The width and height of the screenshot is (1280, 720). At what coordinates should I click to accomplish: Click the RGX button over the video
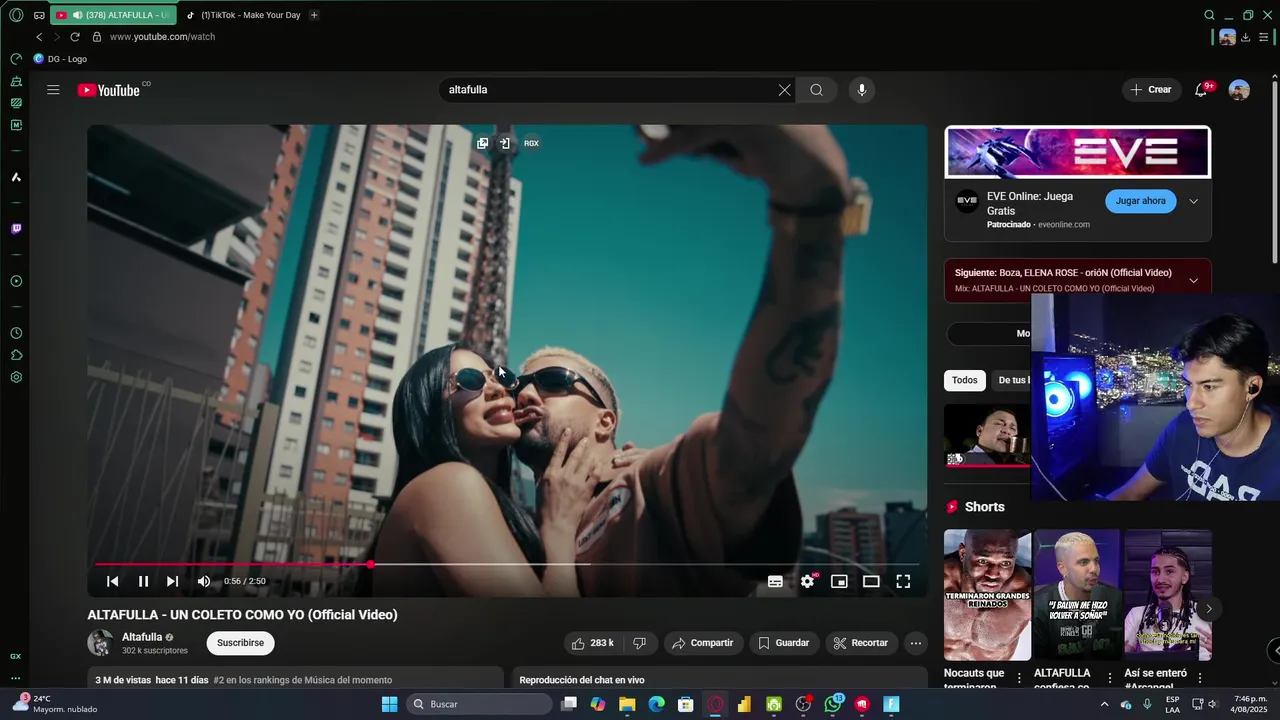(531, 143)
